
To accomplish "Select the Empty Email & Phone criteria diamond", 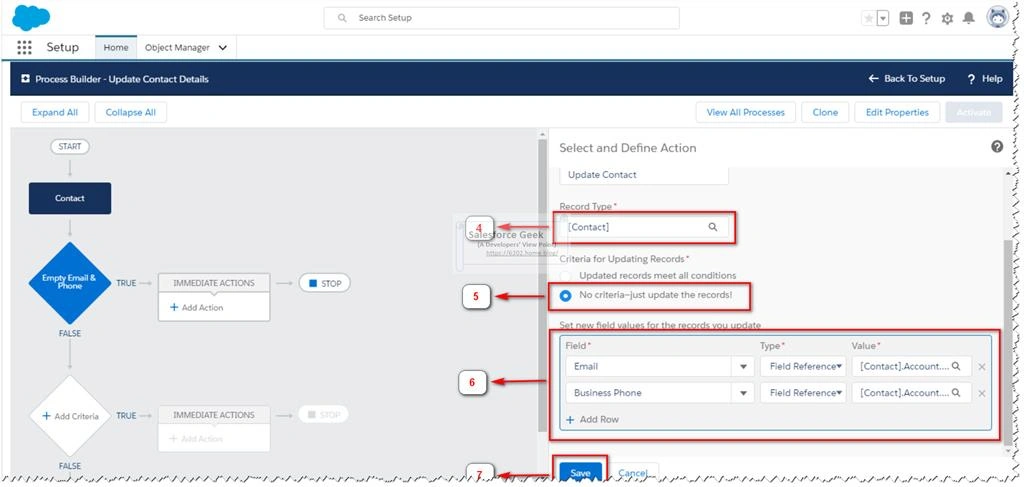I will (x=70, y=282).
